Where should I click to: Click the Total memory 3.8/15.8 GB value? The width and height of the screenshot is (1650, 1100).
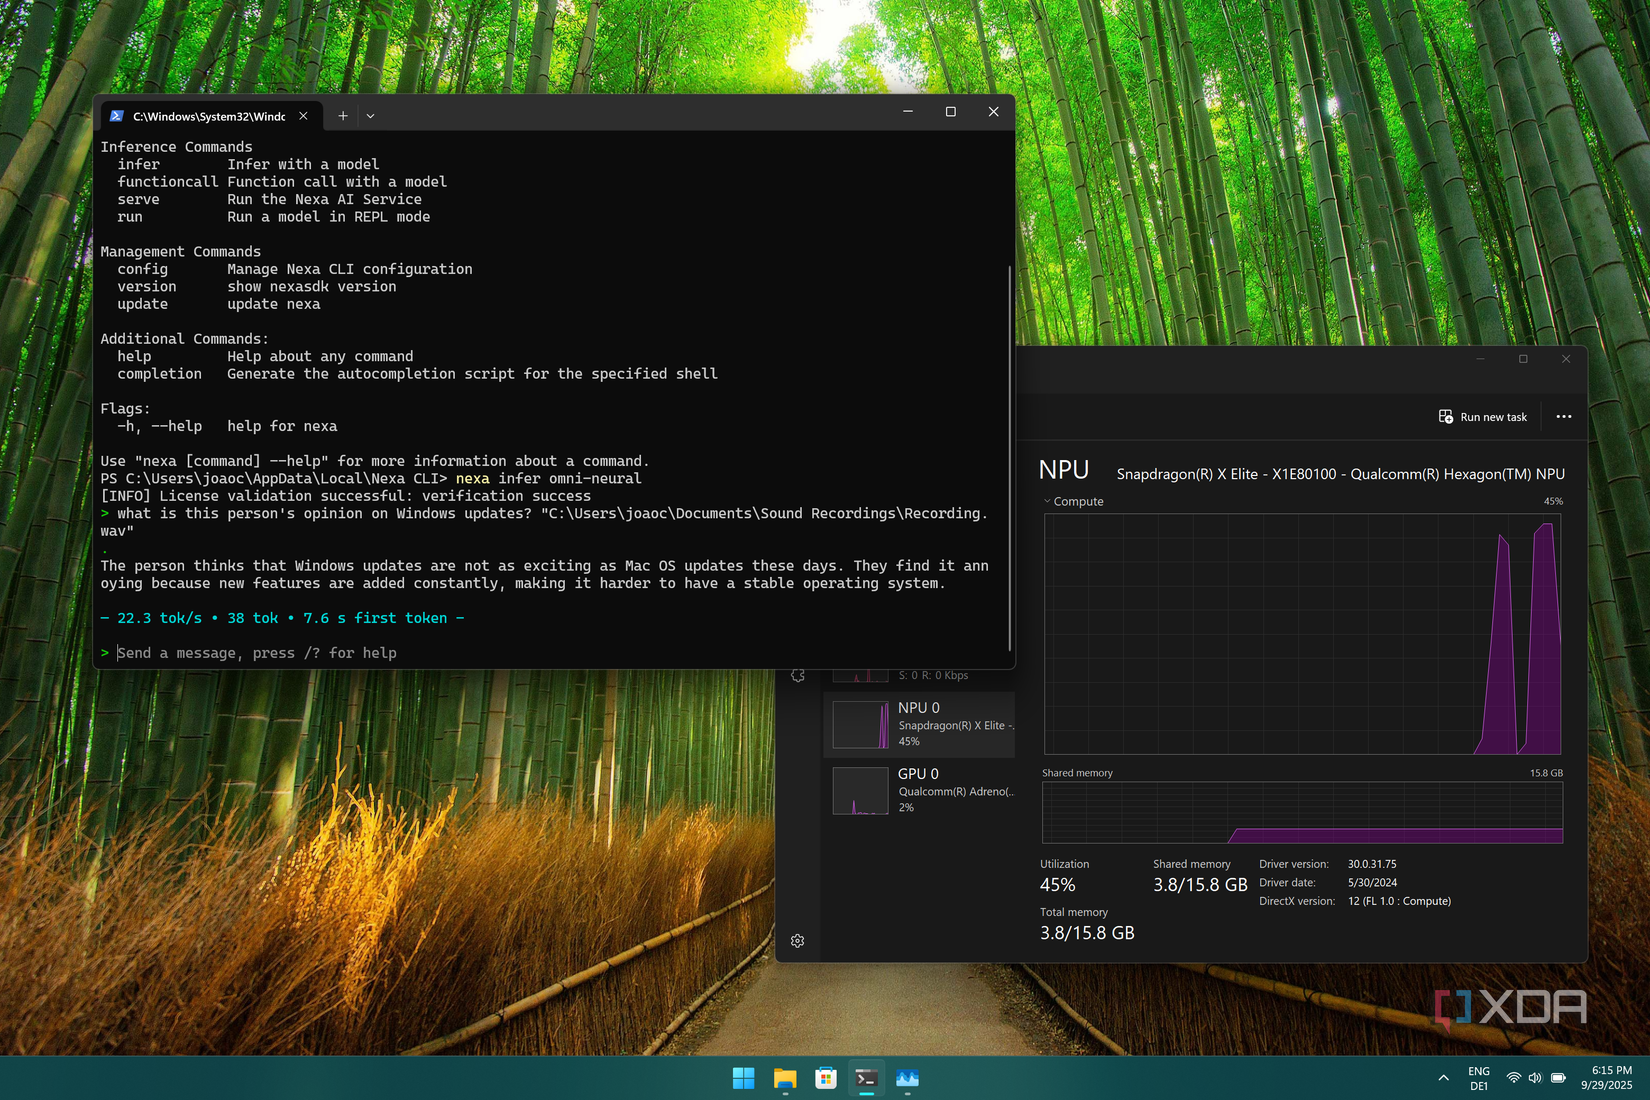click(x=1087, y=933)
